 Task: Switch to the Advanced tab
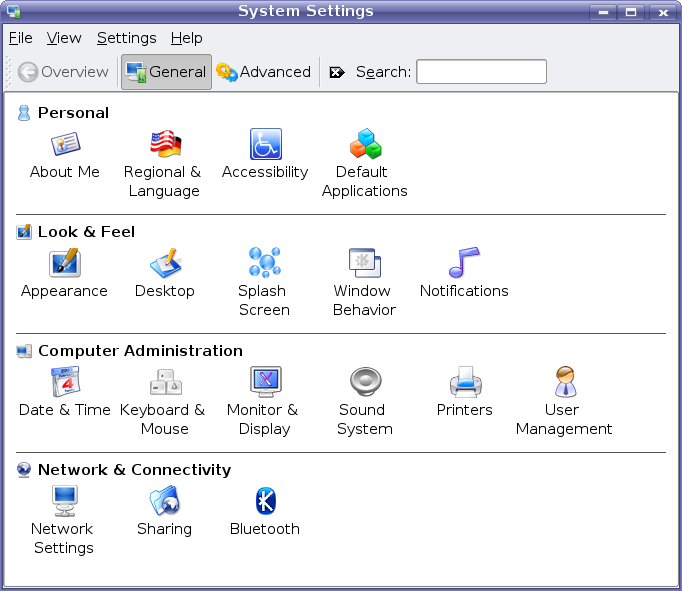point(264,72)
